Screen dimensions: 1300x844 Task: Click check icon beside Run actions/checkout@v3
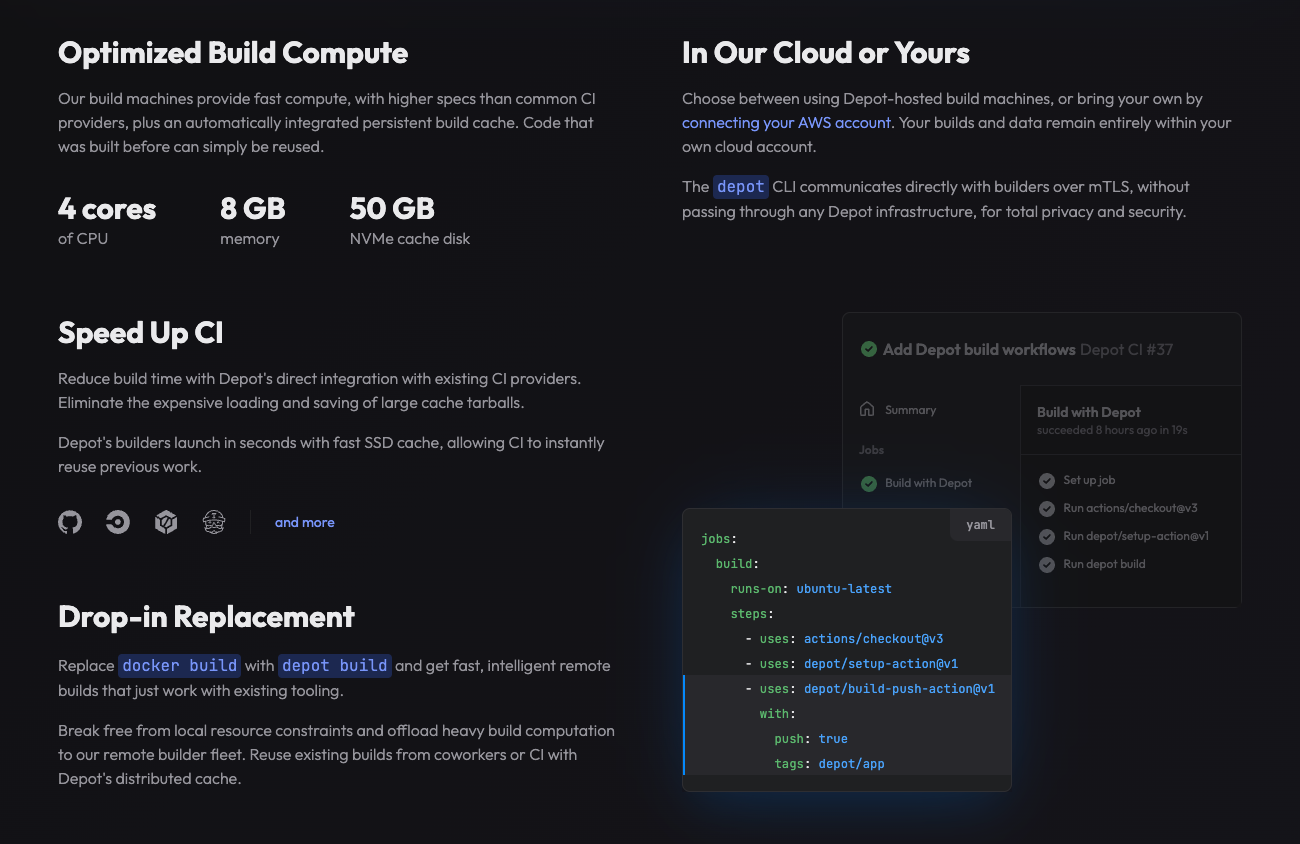1047,509
